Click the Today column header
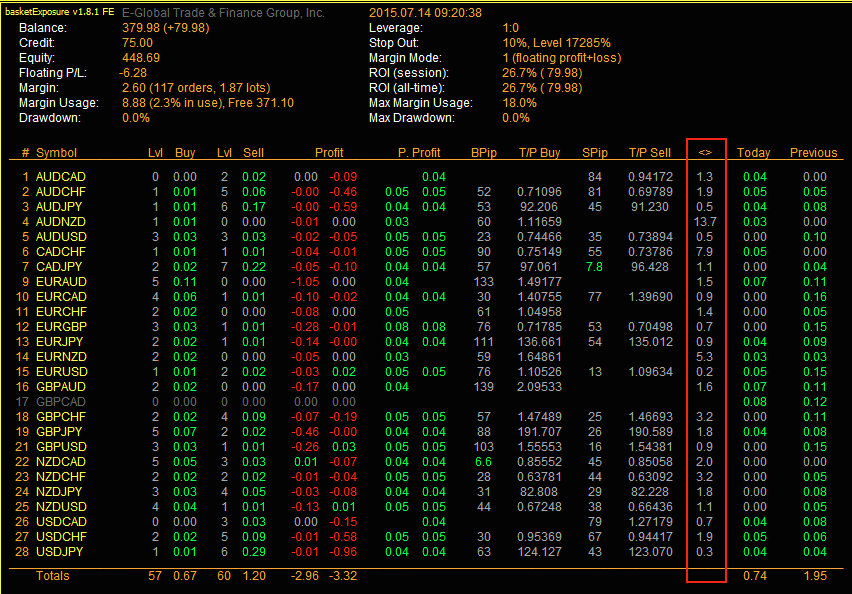 (x=753, y=153)
